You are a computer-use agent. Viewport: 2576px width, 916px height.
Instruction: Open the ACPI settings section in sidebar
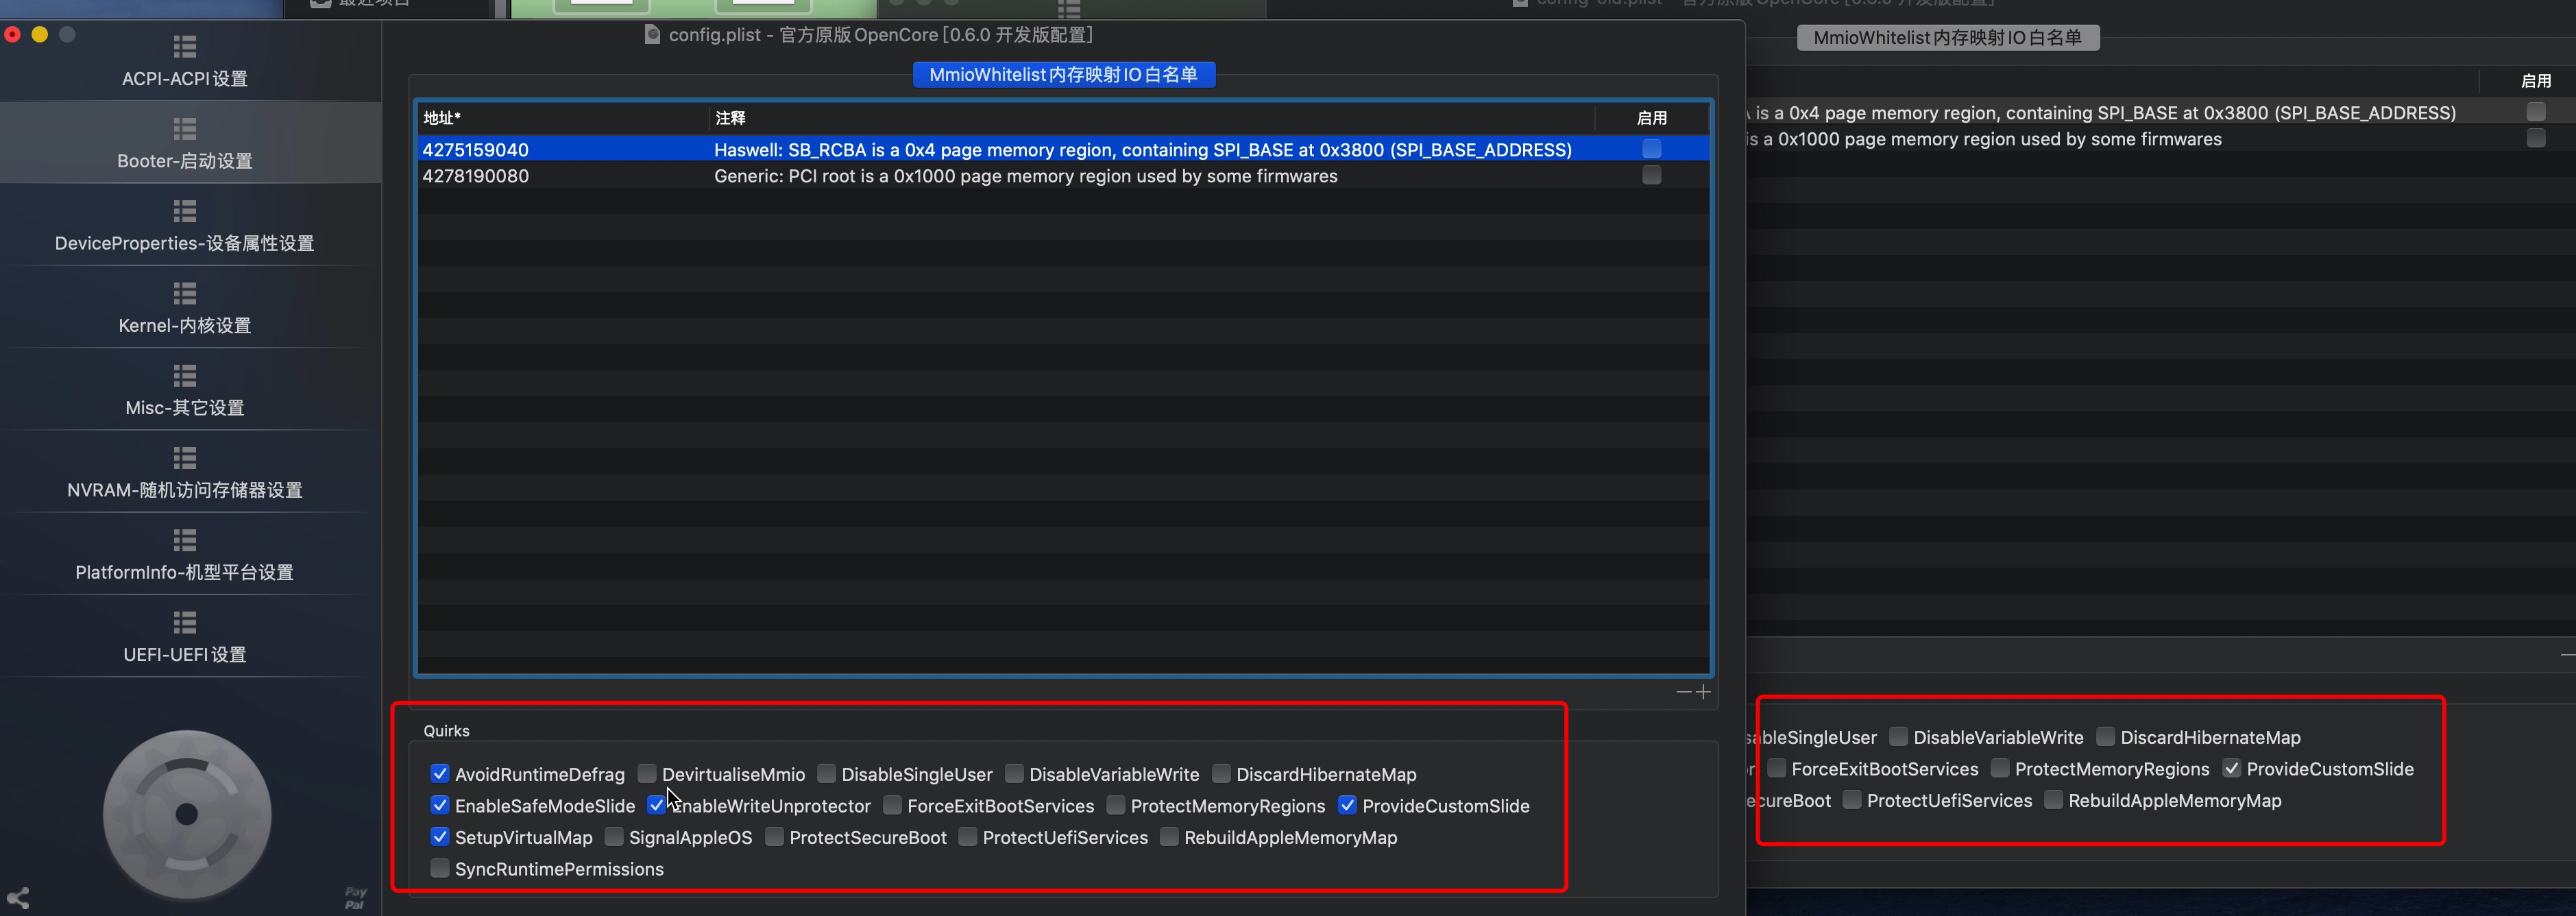[185, 61]
